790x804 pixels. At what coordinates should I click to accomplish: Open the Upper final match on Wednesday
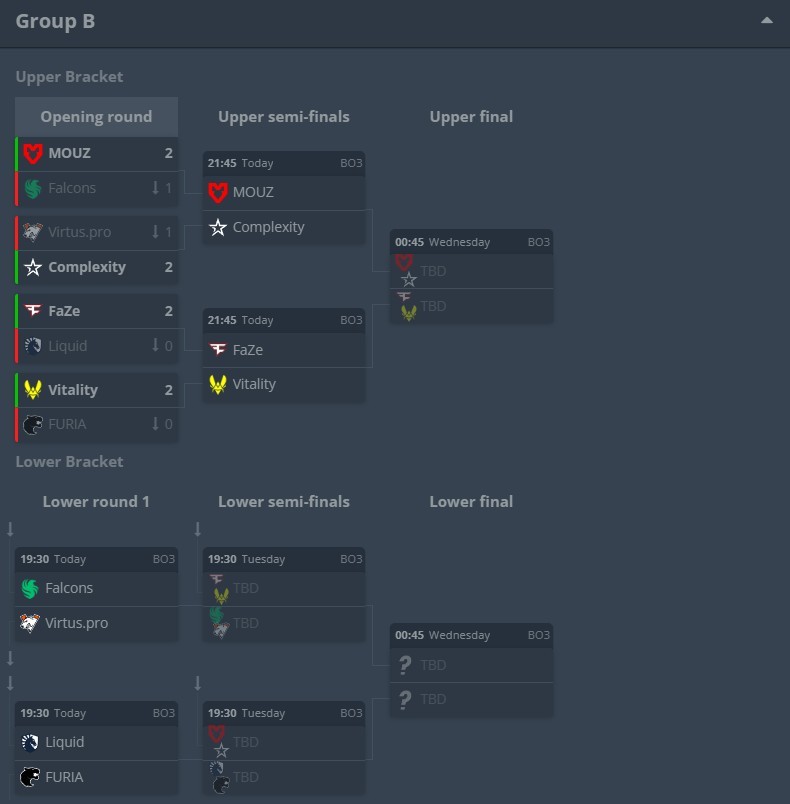click(x=471, y=242)
